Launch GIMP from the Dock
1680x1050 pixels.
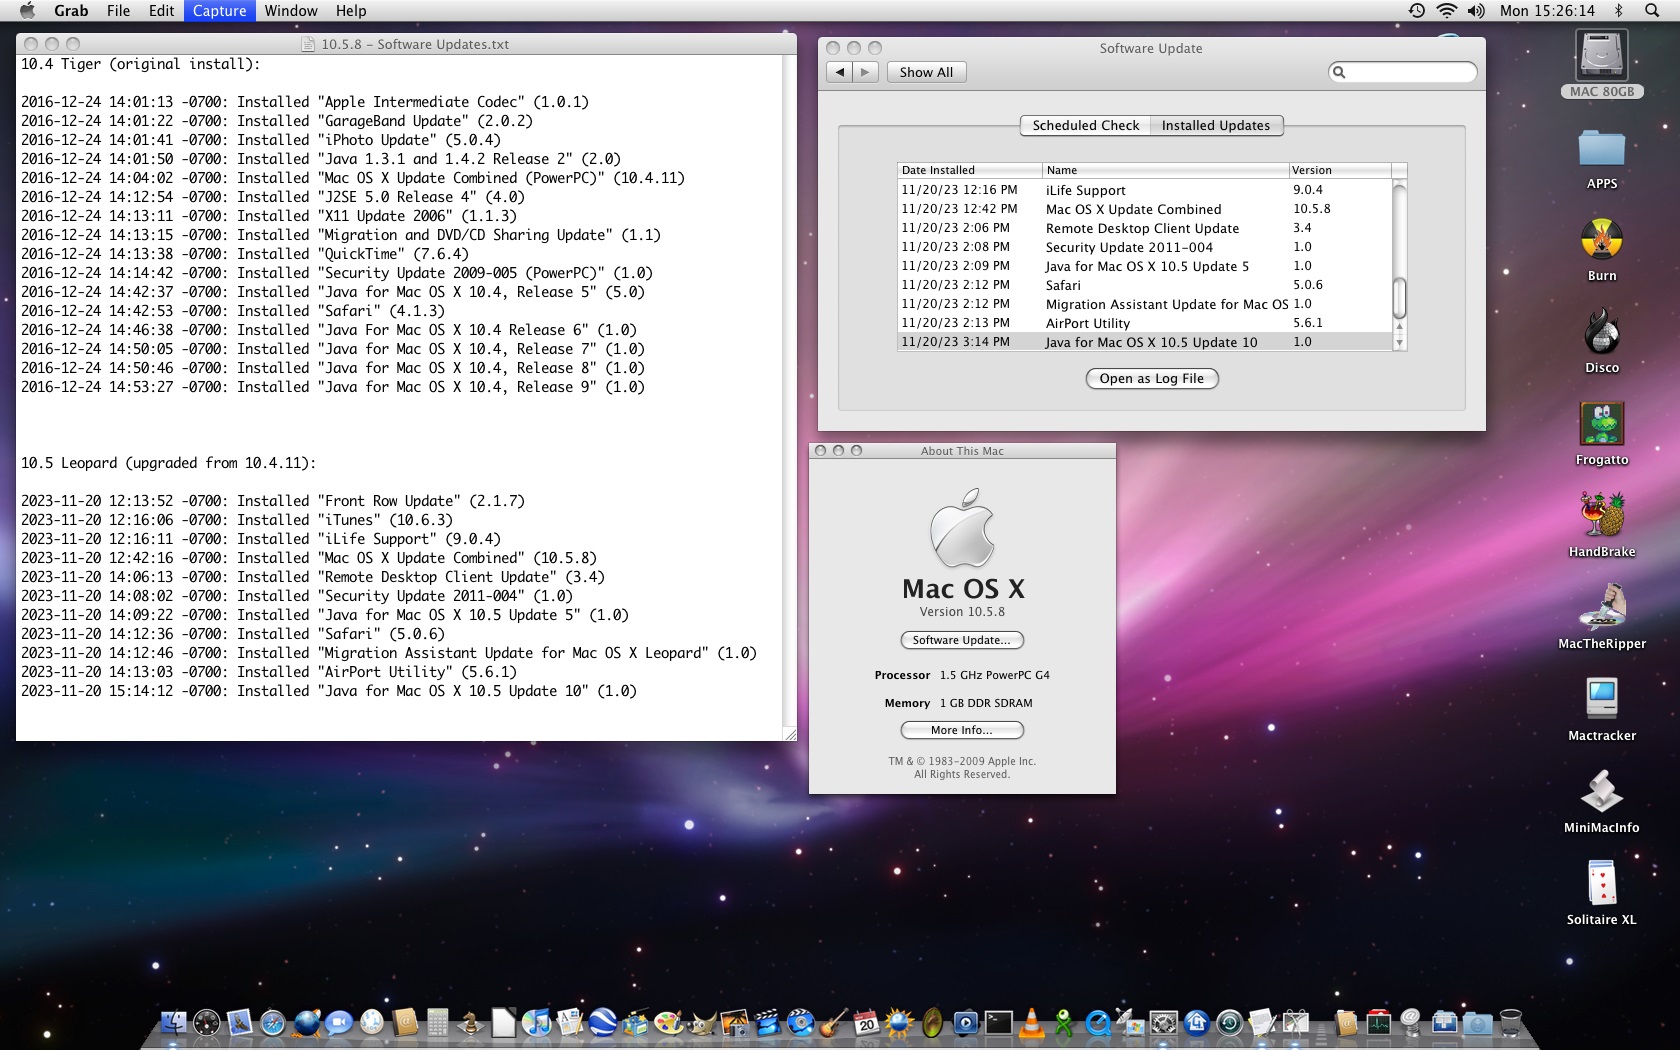point(702,1023)
